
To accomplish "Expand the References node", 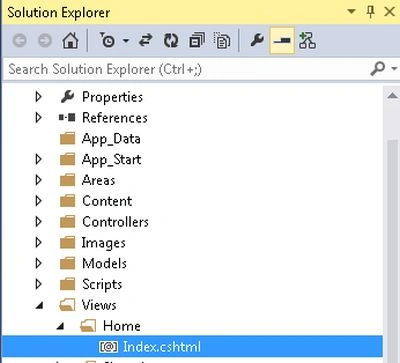I will coord(39,117).
